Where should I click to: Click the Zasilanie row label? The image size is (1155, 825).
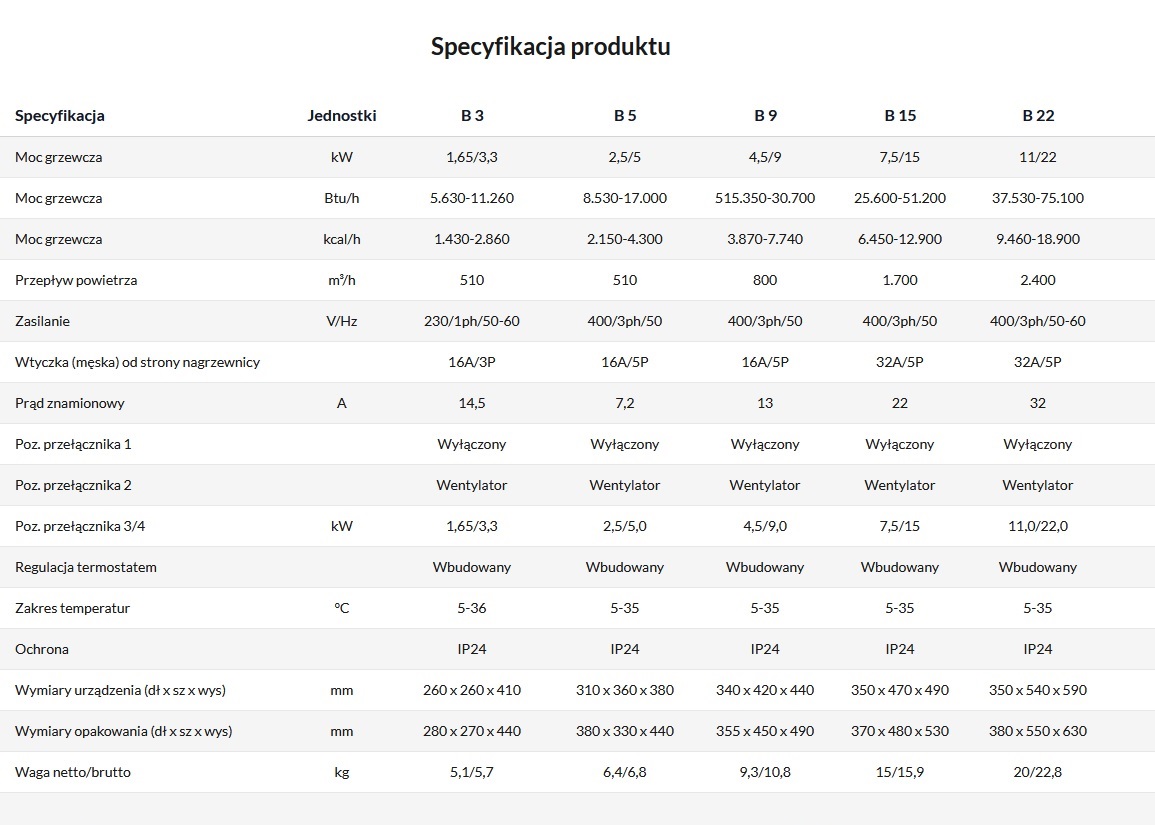point(42,321)
